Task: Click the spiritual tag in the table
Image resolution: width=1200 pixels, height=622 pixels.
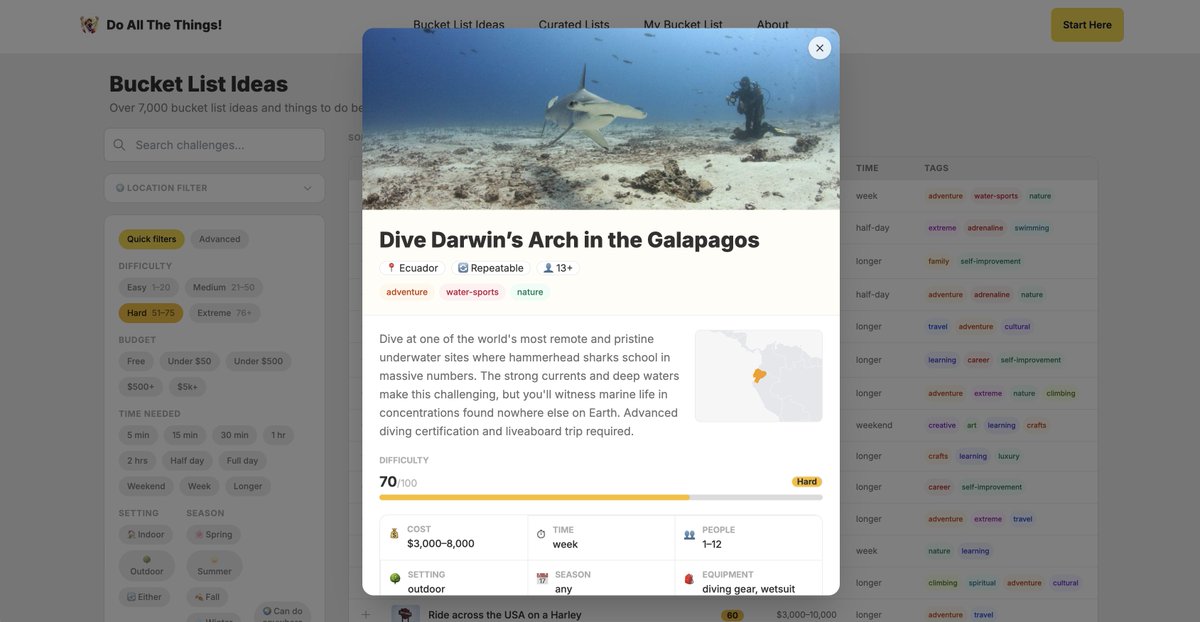Action: pos(982,583)
